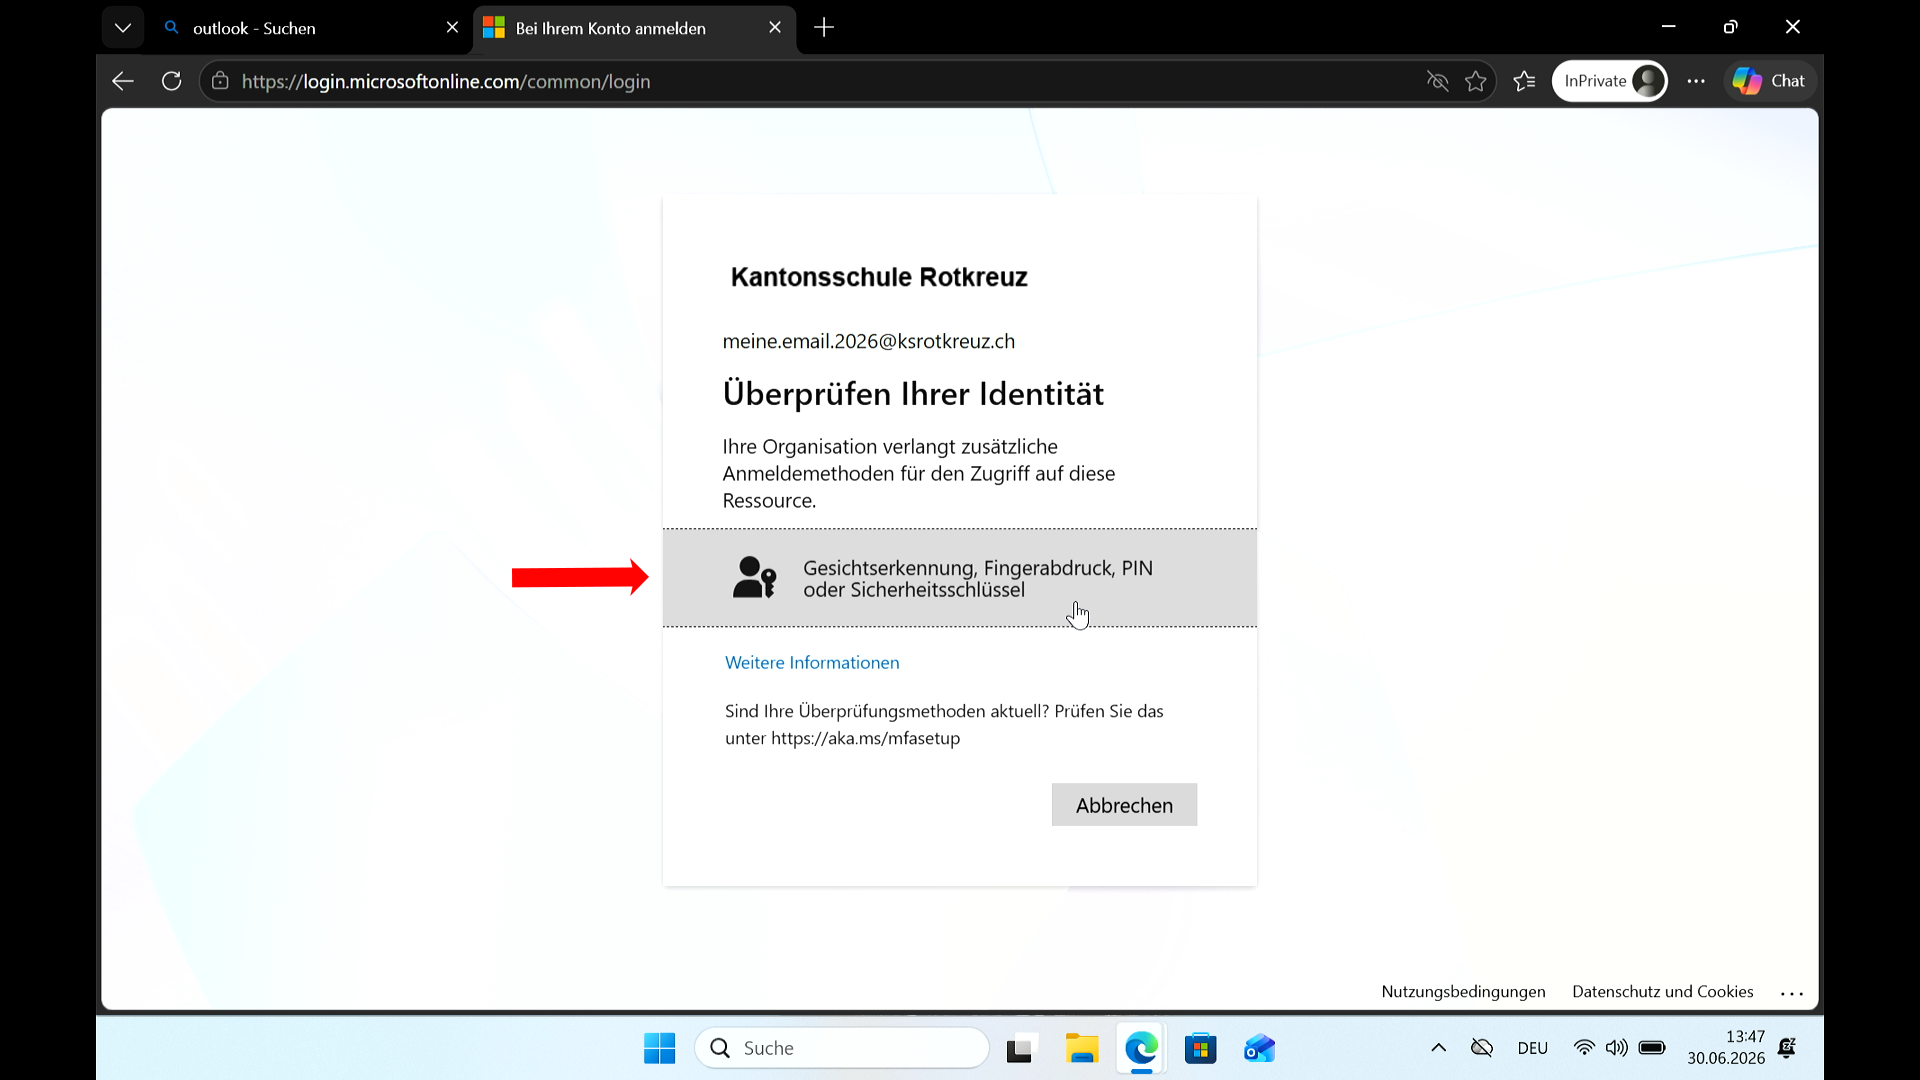Go back to the previous page
The height and width of the screenshot is (1080, 1920).
click(123, 81)
